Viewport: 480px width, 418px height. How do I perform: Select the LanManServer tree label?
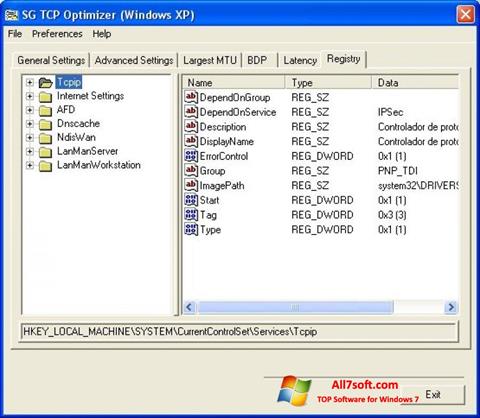pos(88,151)
